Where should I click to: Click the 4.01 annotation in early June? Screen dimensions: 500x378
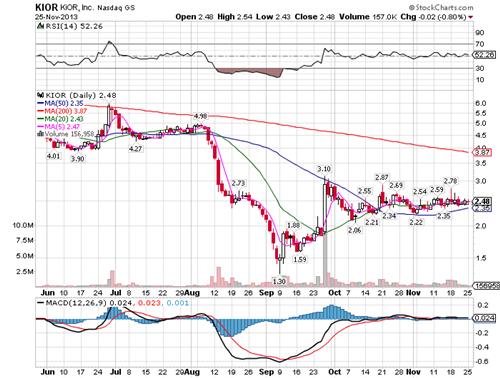click(x=53, y=156)
